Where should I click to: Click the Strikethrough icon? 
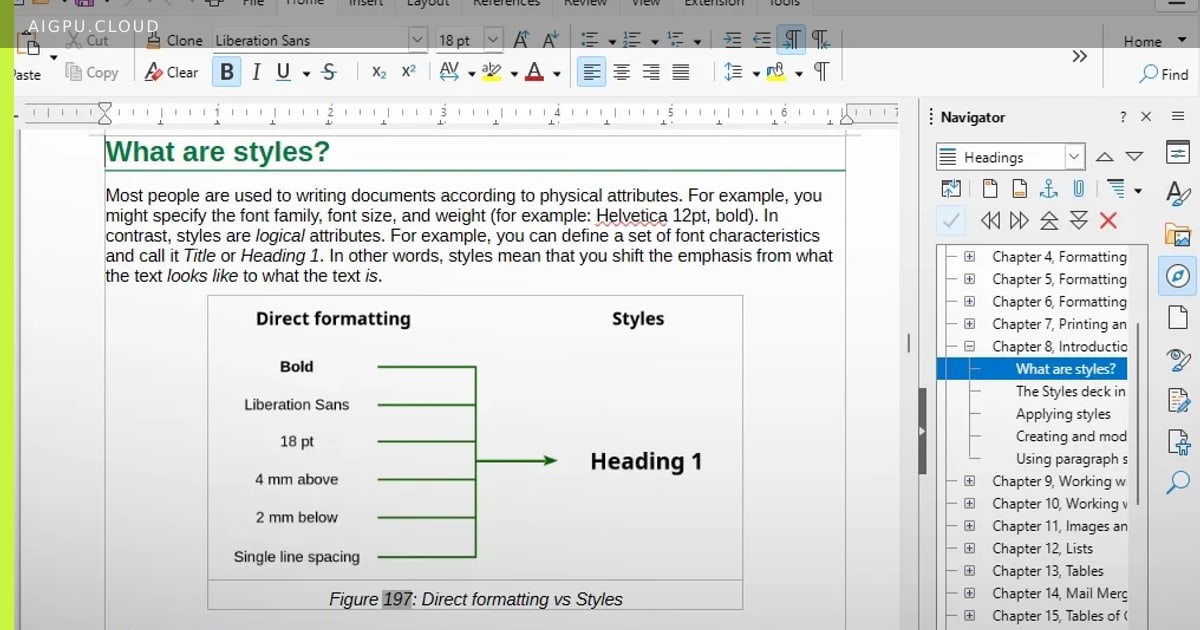pos(330,72)
